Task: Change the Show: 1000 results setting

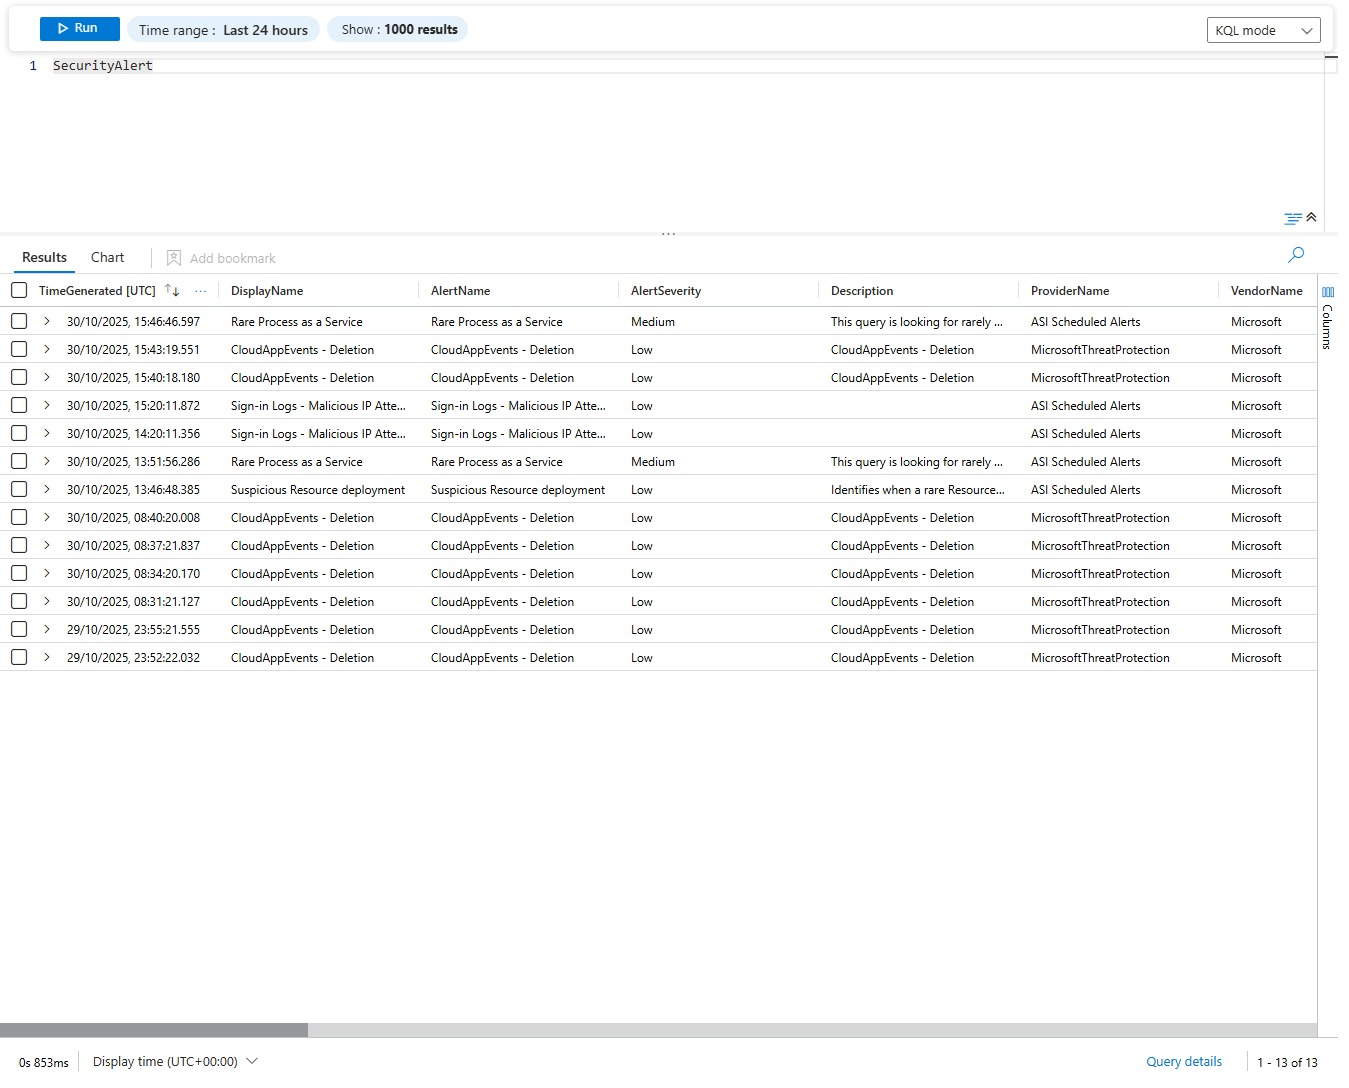Action: pyautogui.click(x=397, y=29)
